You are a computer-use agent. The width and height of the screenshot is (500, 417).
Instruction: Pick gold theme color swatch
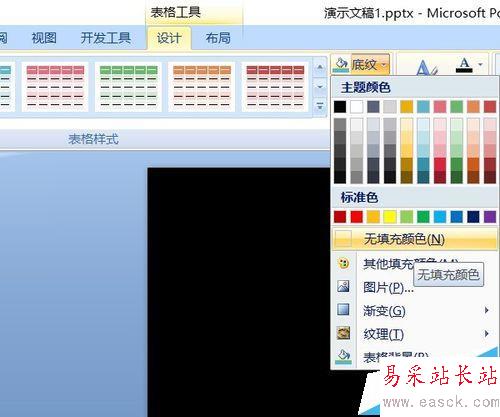coord(407,107)
